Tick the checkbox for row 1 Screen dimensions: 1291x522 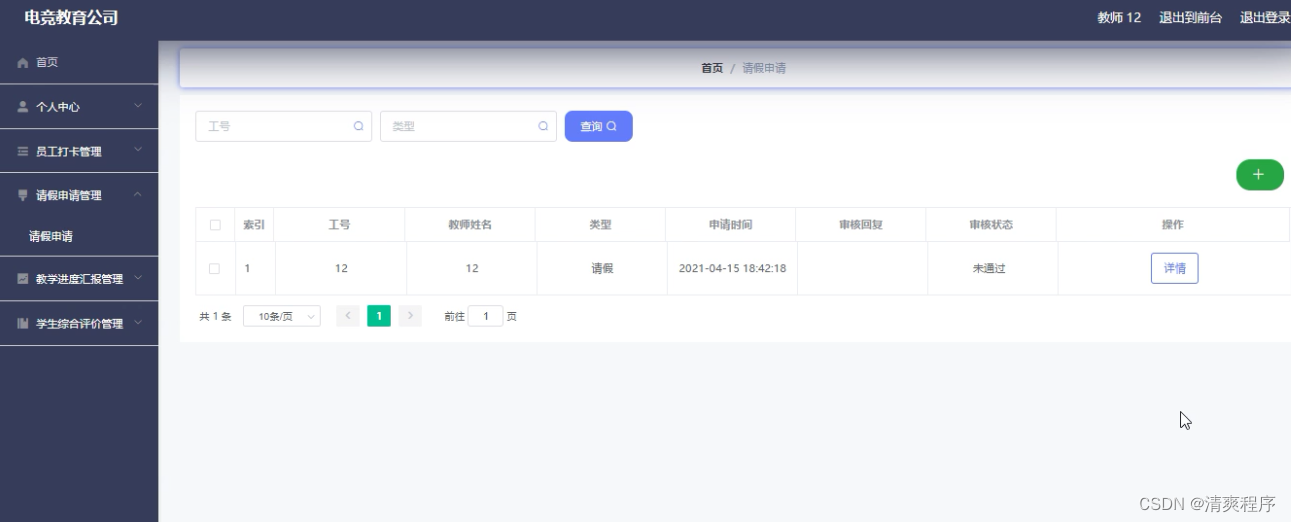tap(214, 268)
